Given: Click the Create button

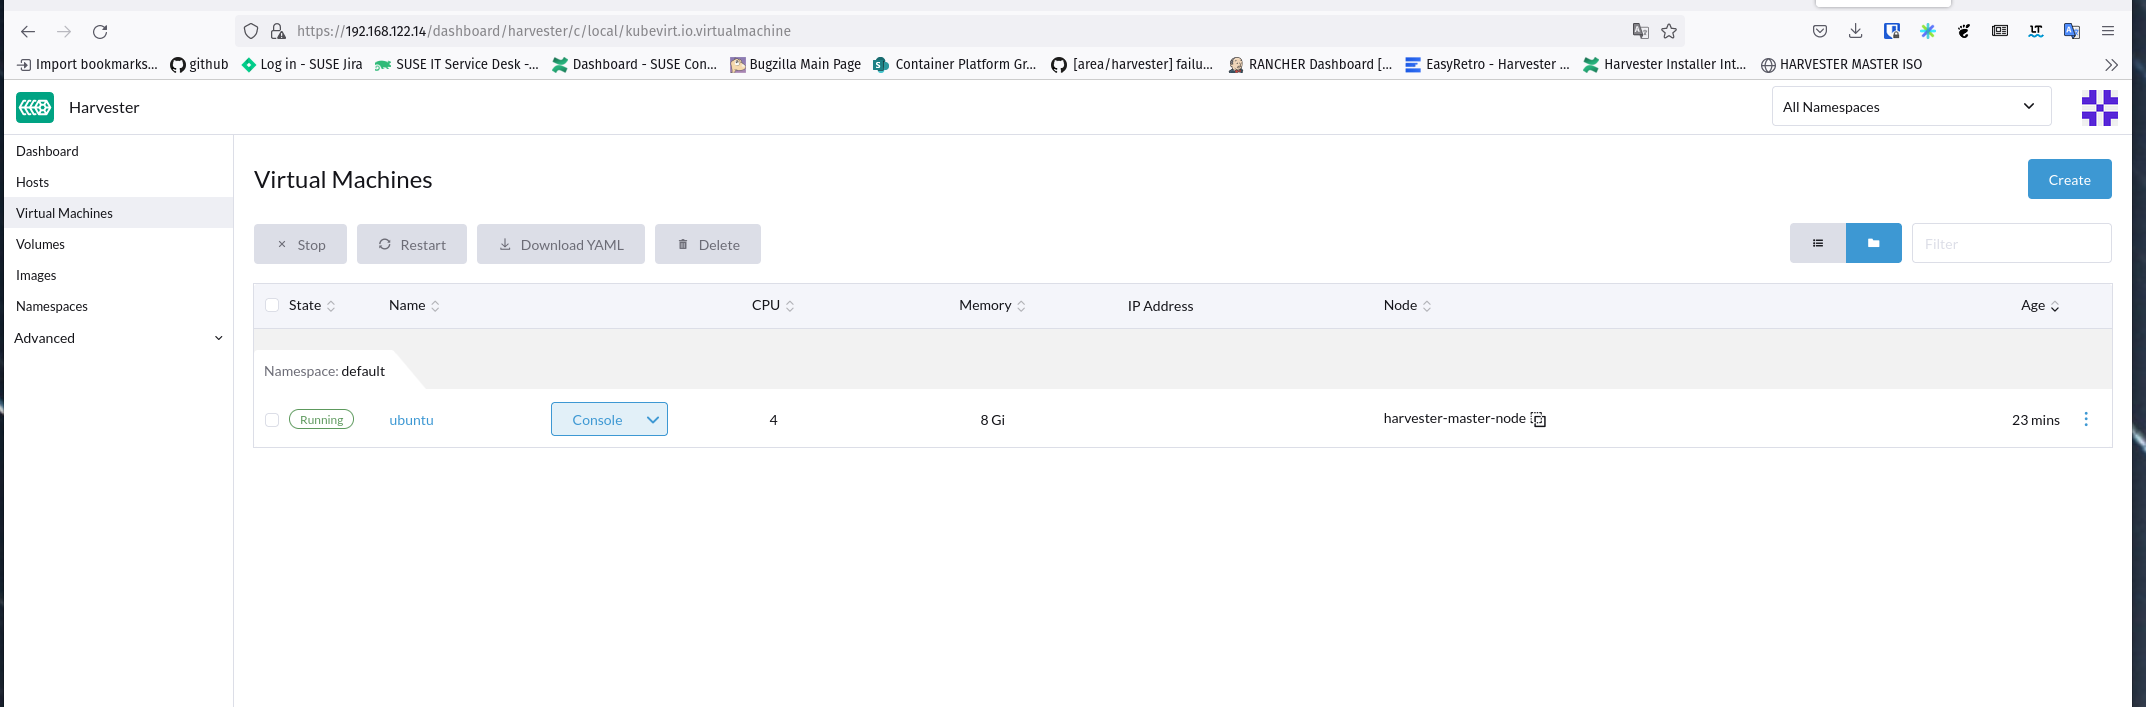Looking at the screenshot, I should coord(2070,179).
